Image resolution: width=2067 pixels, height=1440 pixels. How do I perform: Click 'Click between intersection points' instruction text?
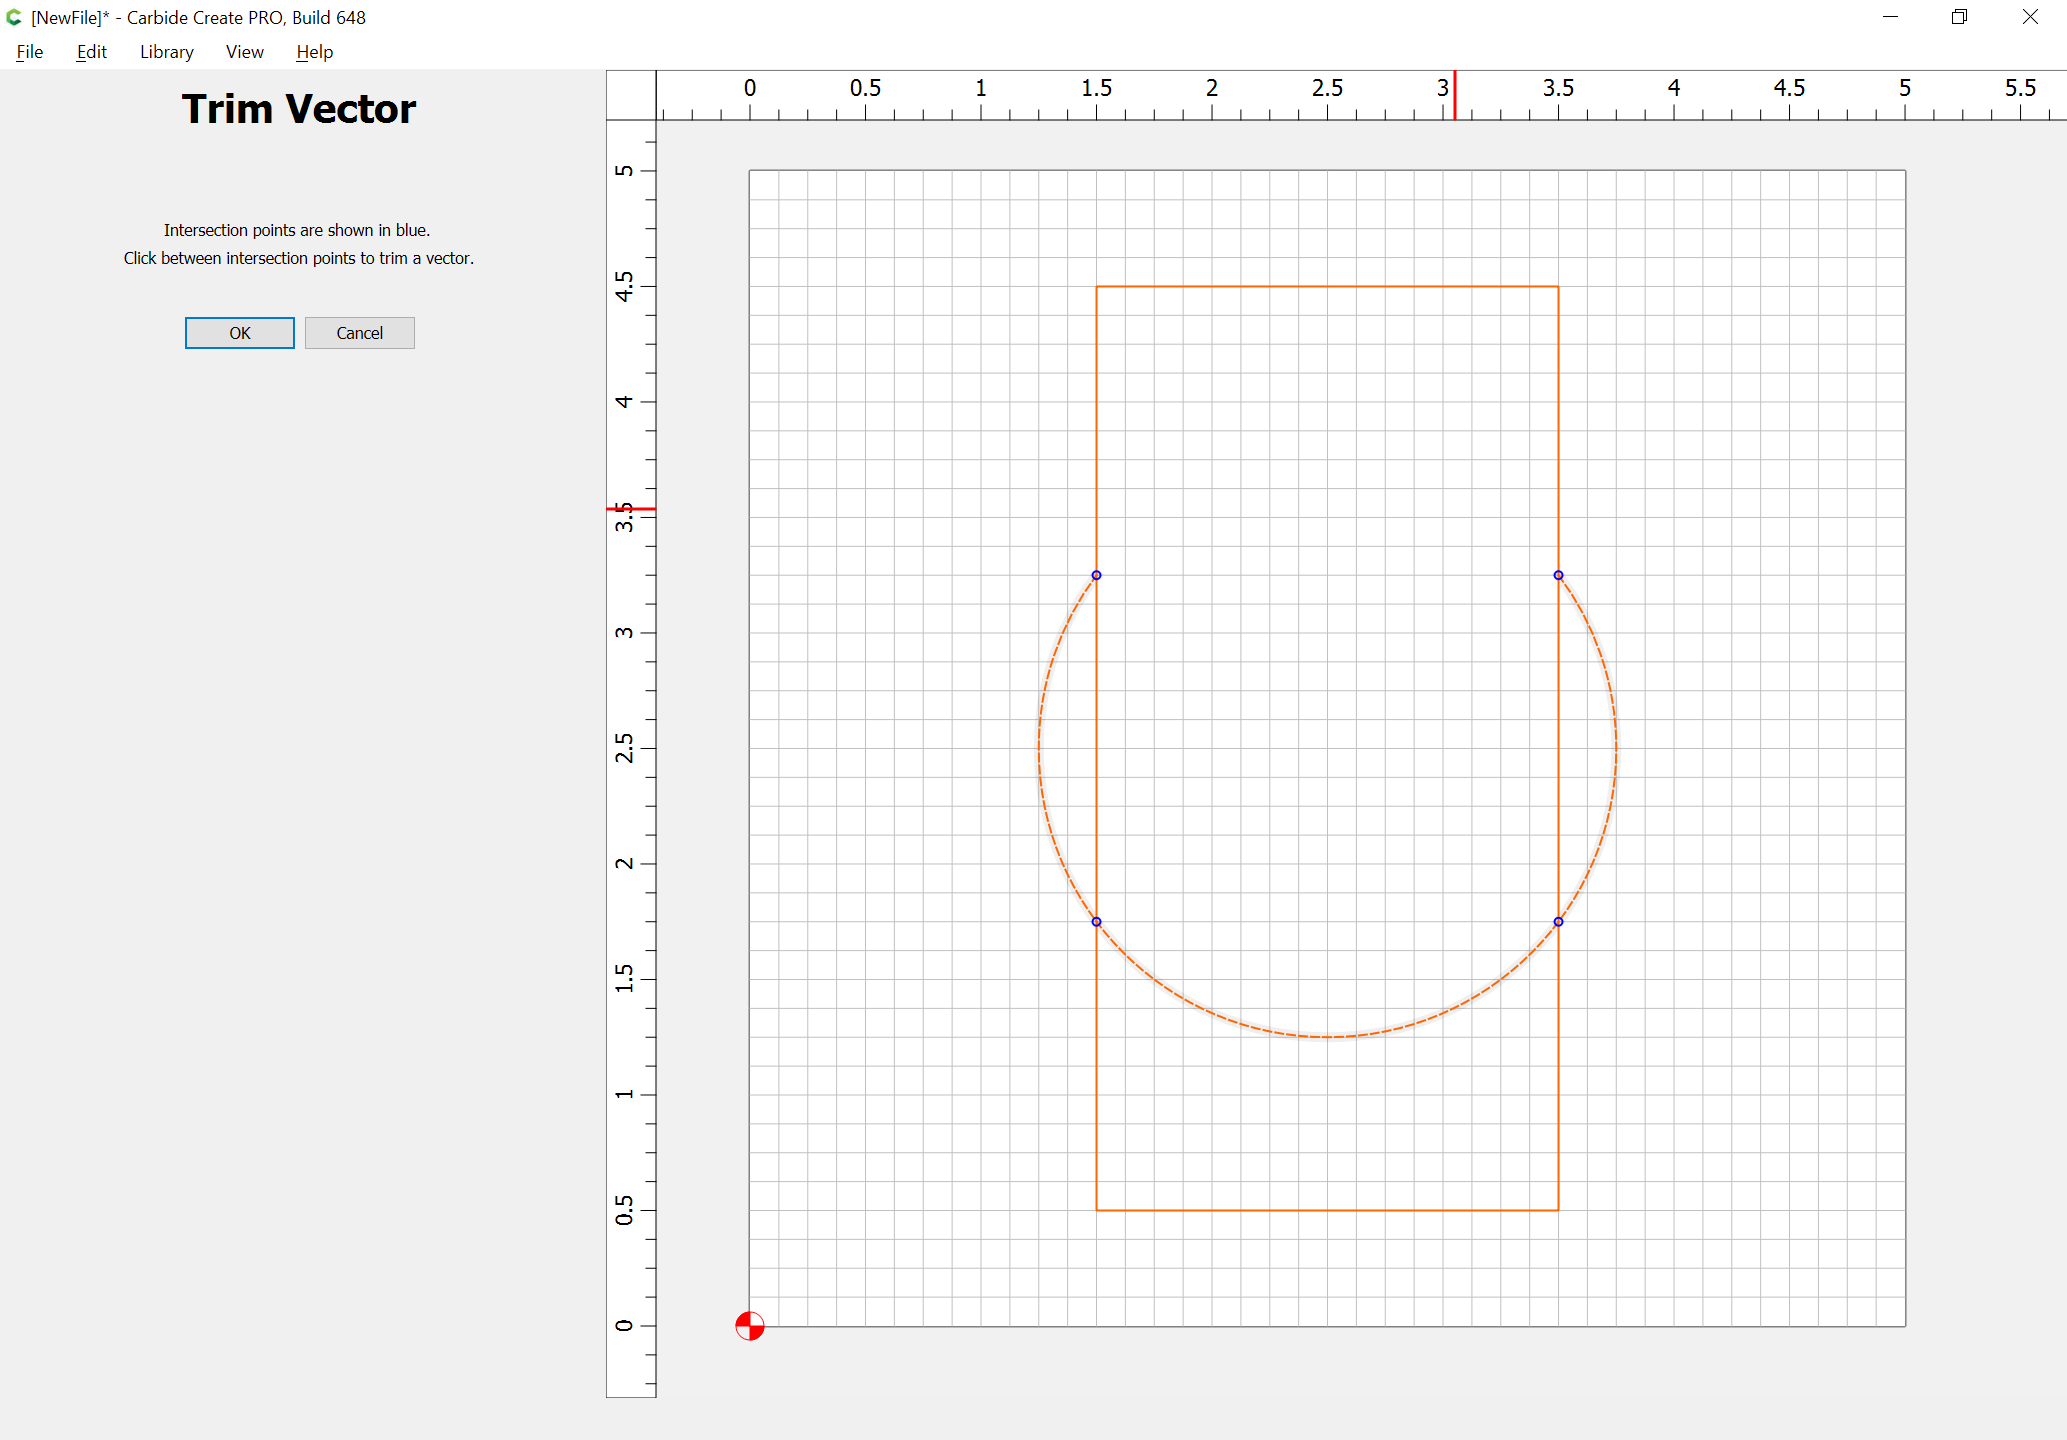[299, 258]
